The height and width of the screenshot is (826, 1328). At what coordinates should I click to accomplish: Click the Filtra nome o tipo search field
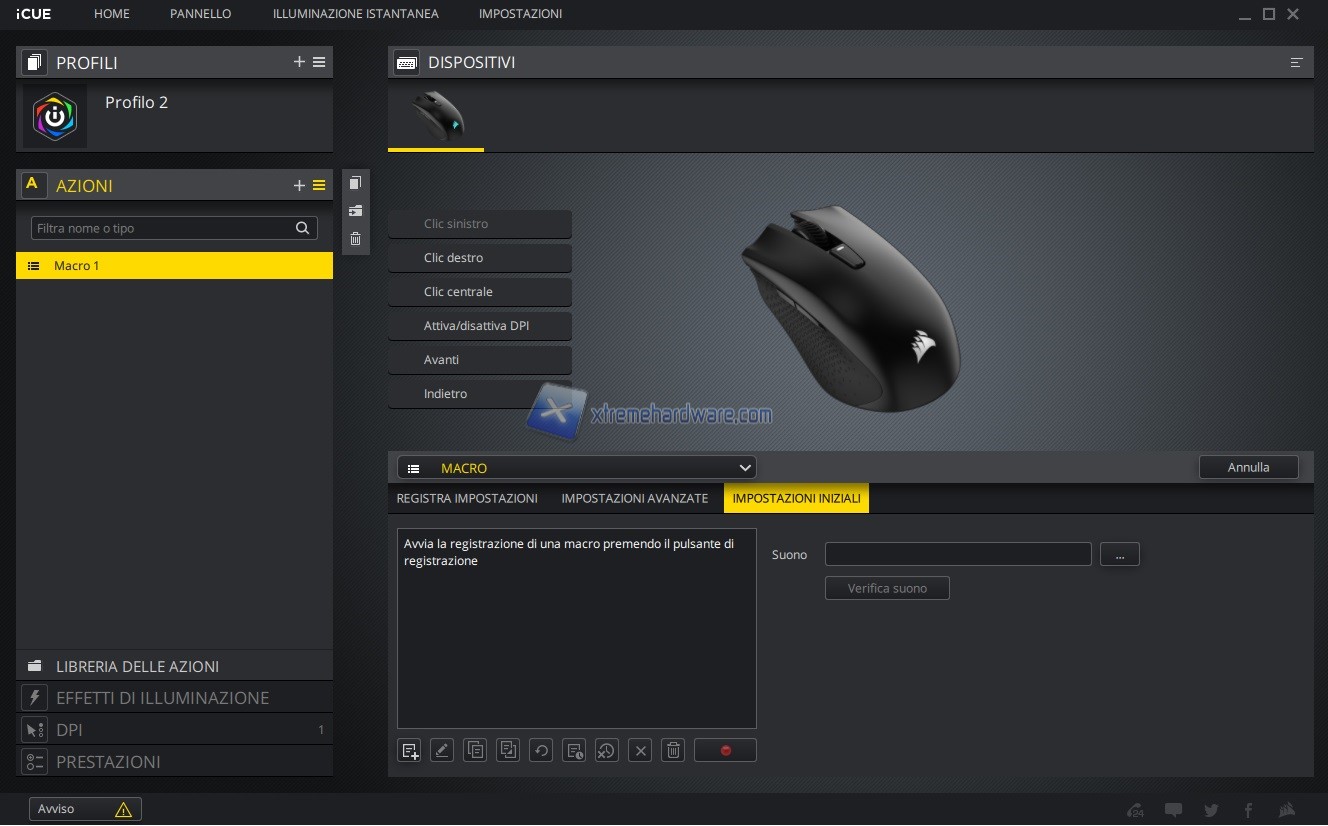coord(163,228)
